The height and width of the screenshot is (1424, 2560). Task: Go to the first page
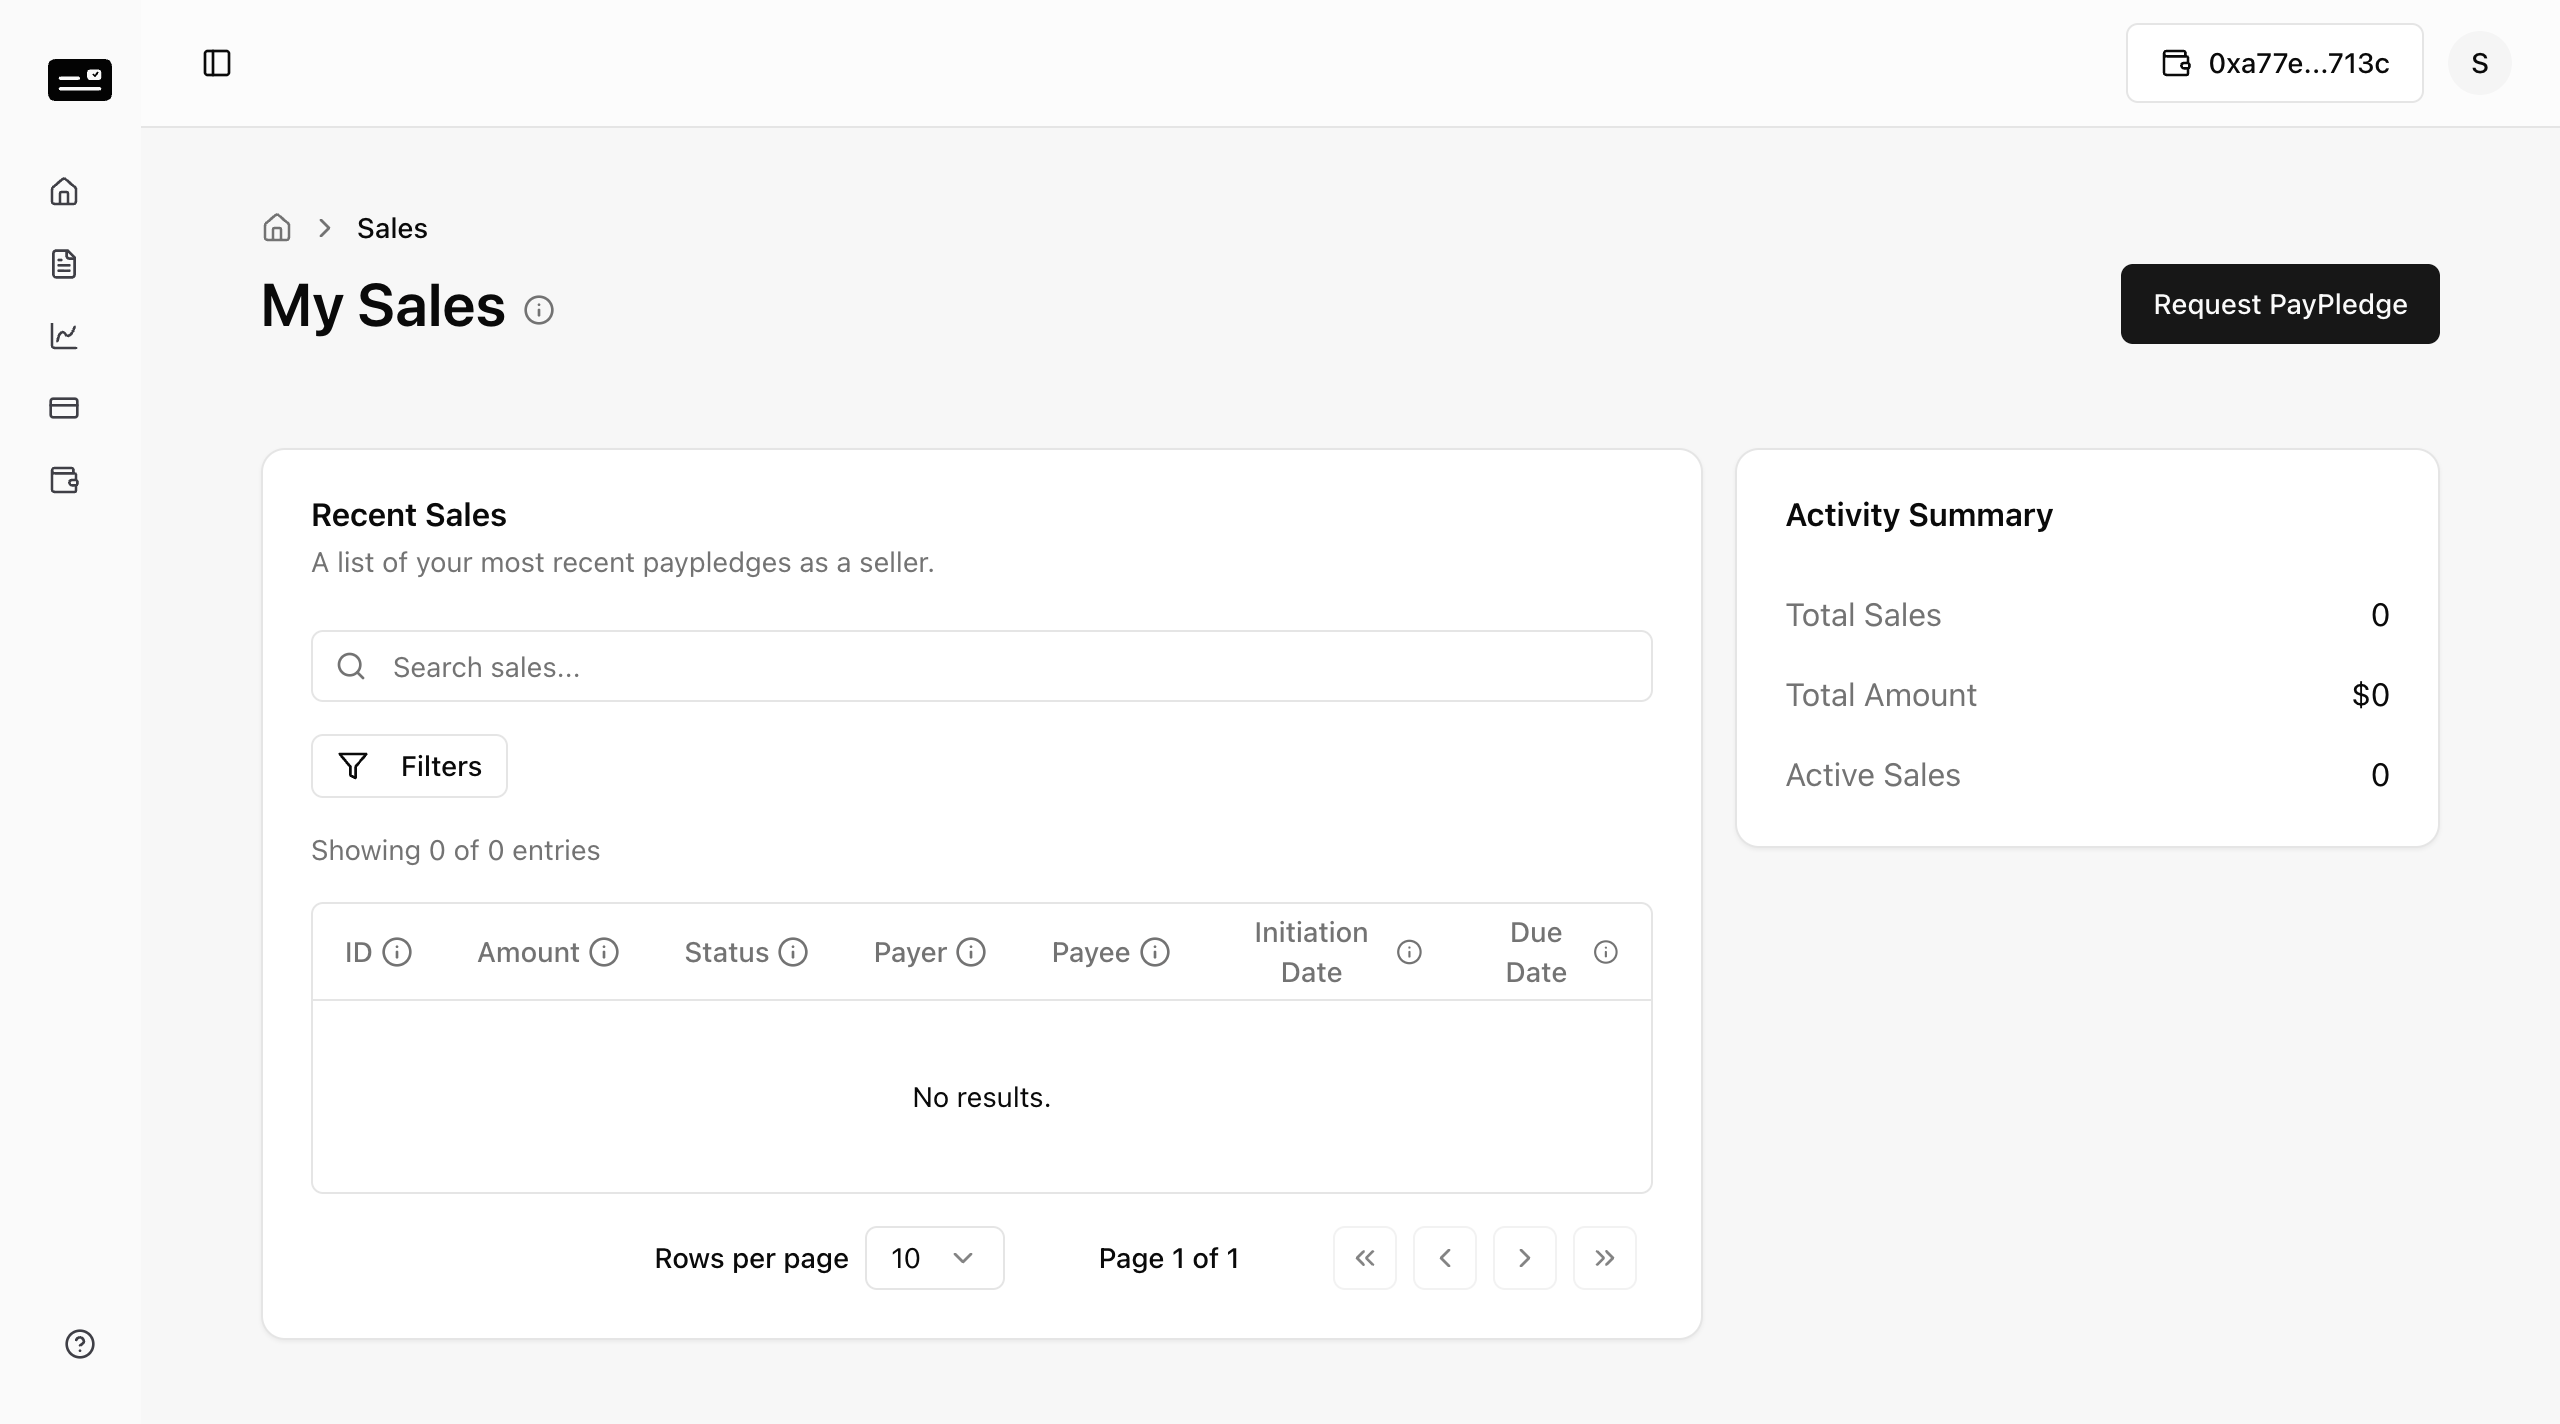[1365, 1258]
